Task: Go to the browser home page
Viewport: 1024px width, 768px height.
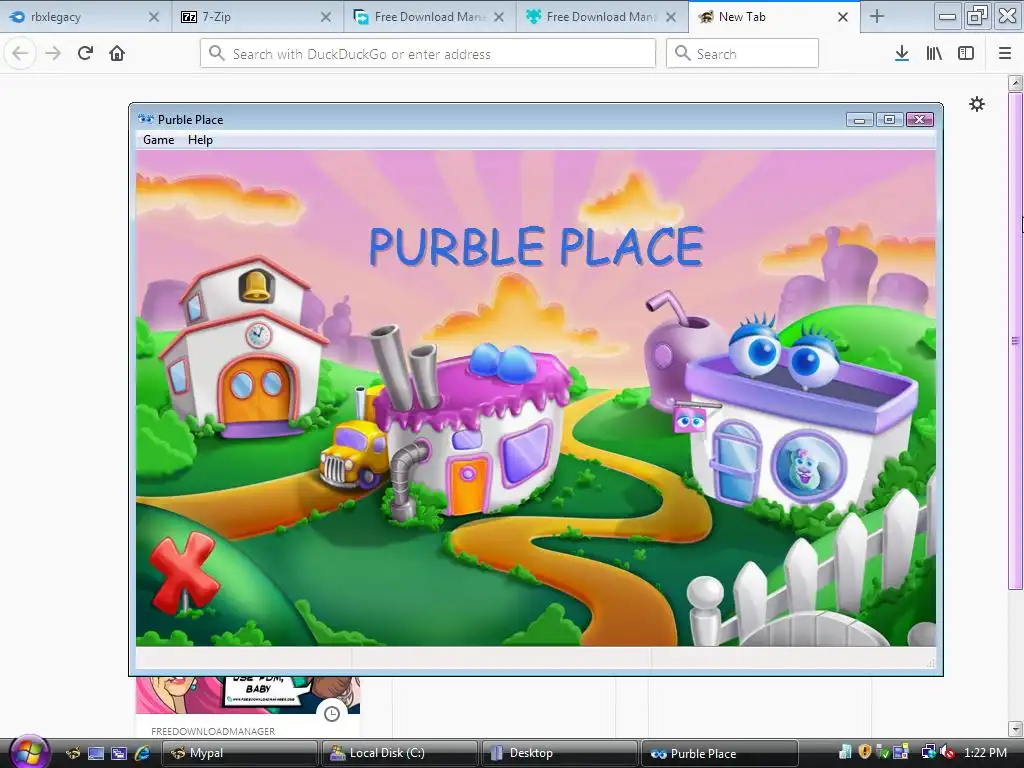Action: [x=117, y=54]
